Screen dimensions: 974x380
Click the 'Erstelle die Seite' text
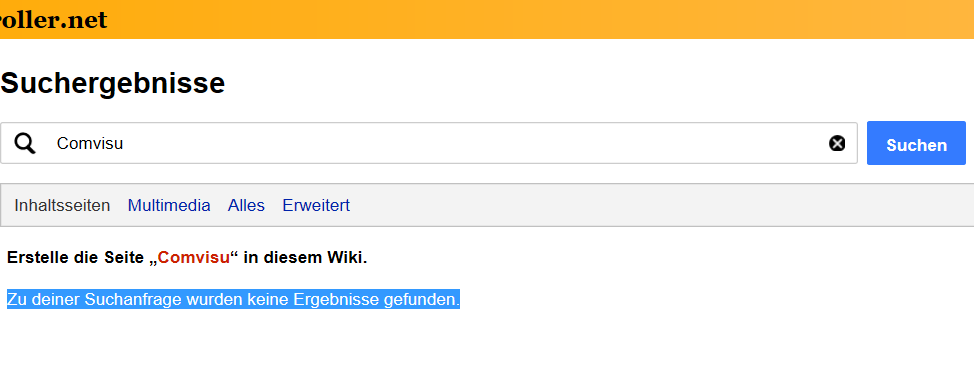(75, 258)
